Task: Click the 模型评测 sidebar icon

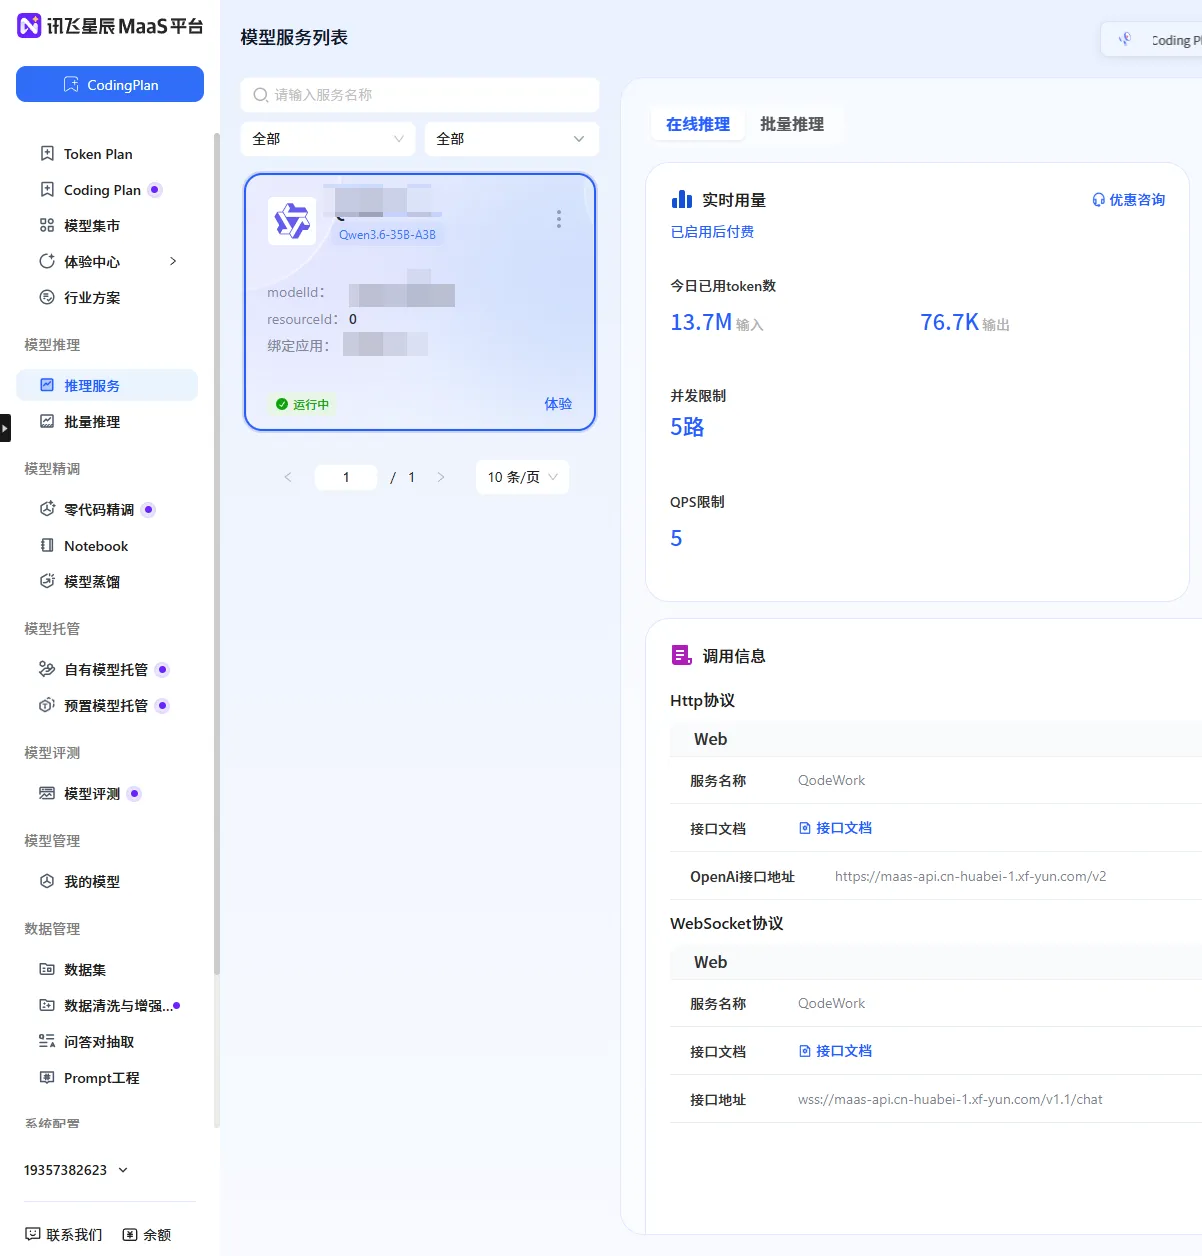Action: [47, 794]
